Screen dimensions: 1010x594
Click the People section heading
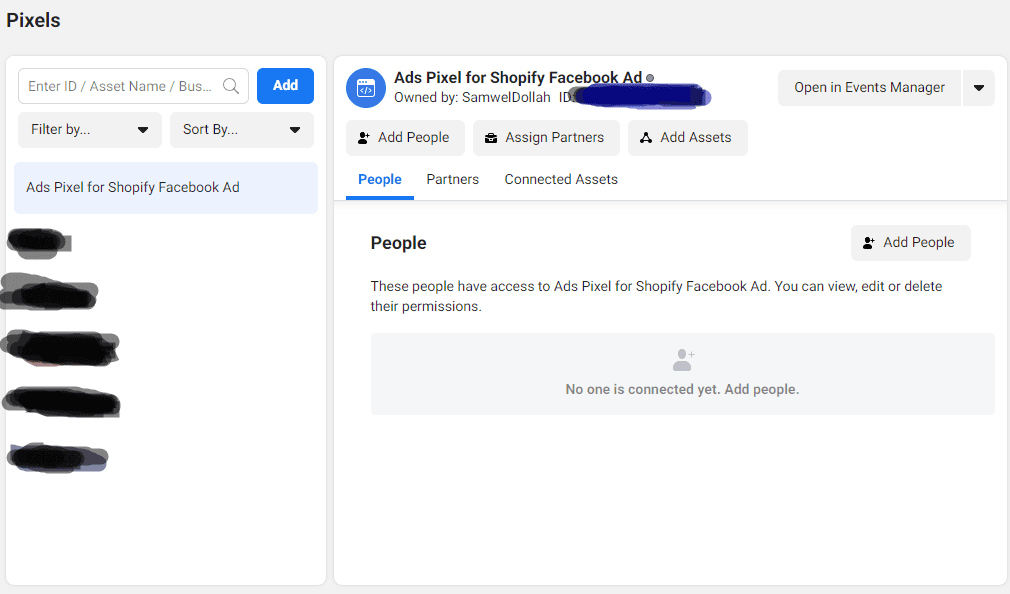[x=398, y=243]
